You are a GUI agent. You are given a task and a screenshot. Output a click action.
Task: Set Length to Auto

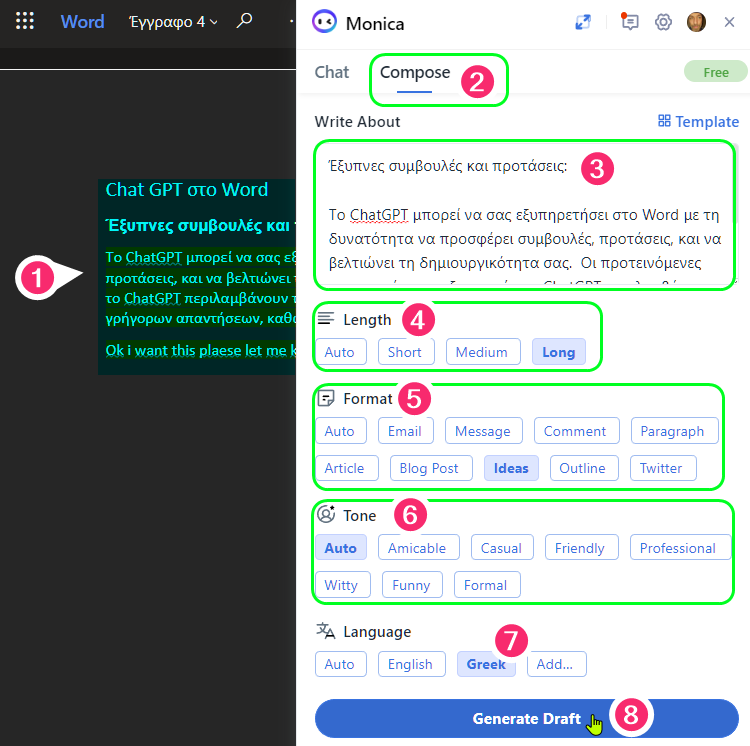click(341, 352)
